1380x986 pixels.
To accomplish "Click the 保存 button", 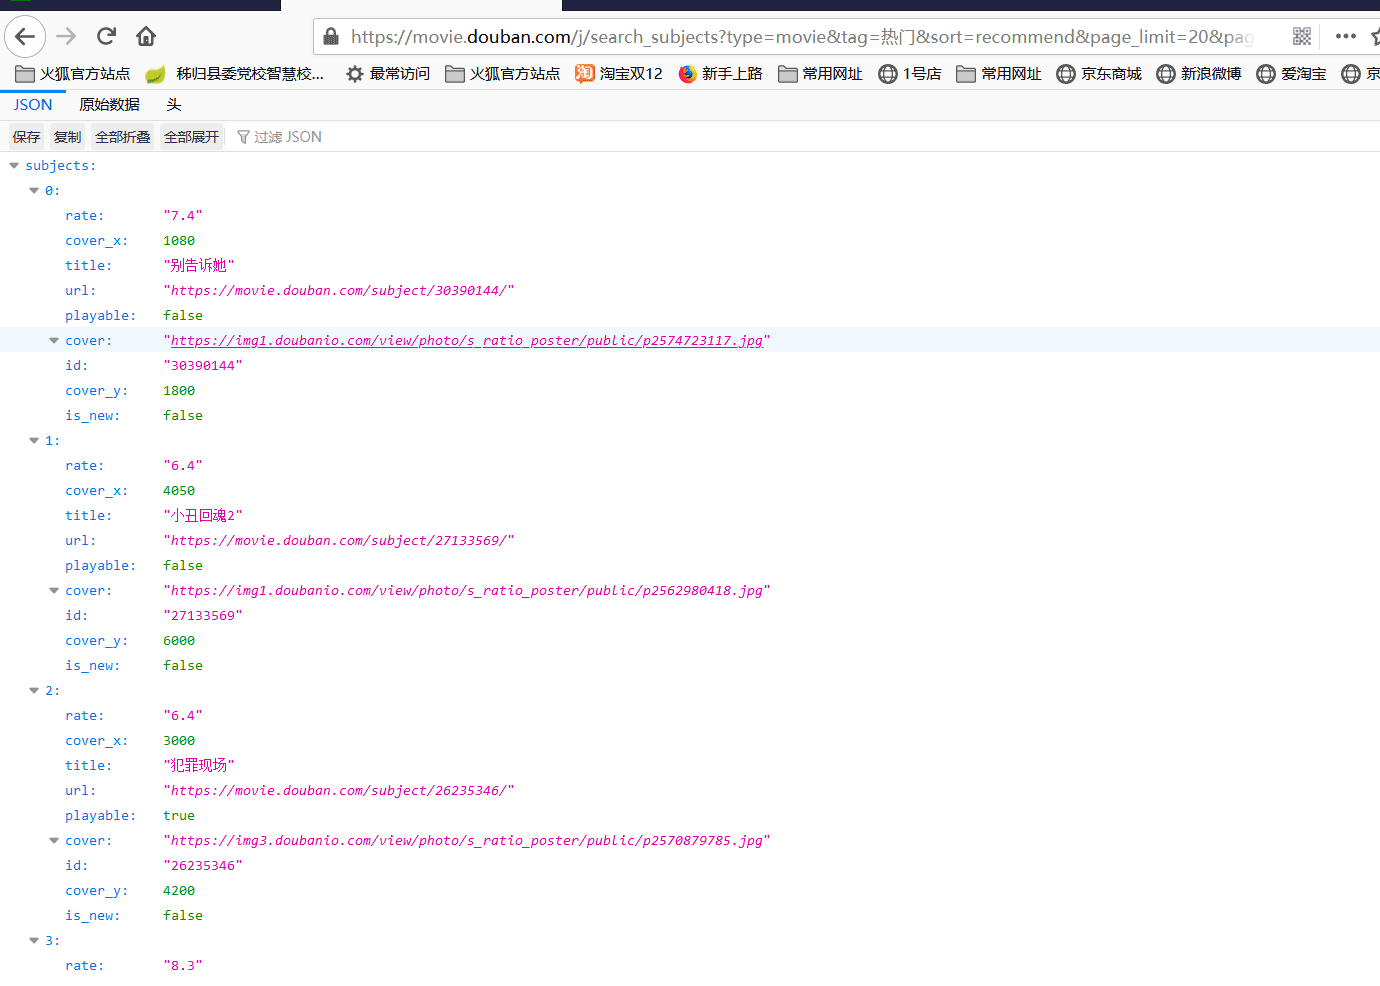I will (x=27, y=137).
